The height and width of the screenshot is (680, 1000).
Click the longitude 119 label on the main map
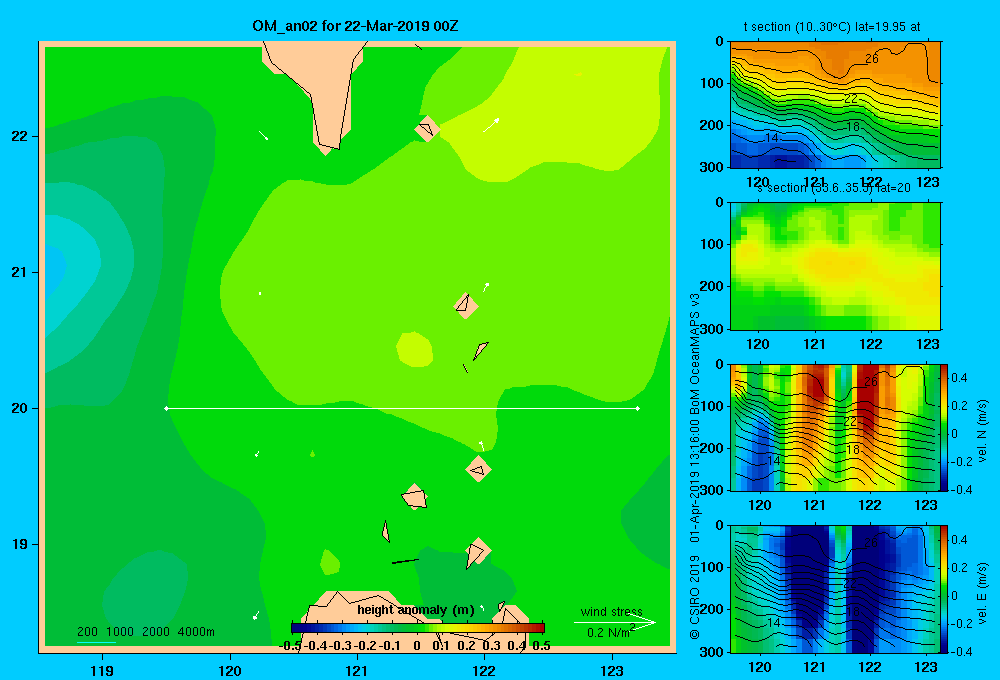pos(102,670)
